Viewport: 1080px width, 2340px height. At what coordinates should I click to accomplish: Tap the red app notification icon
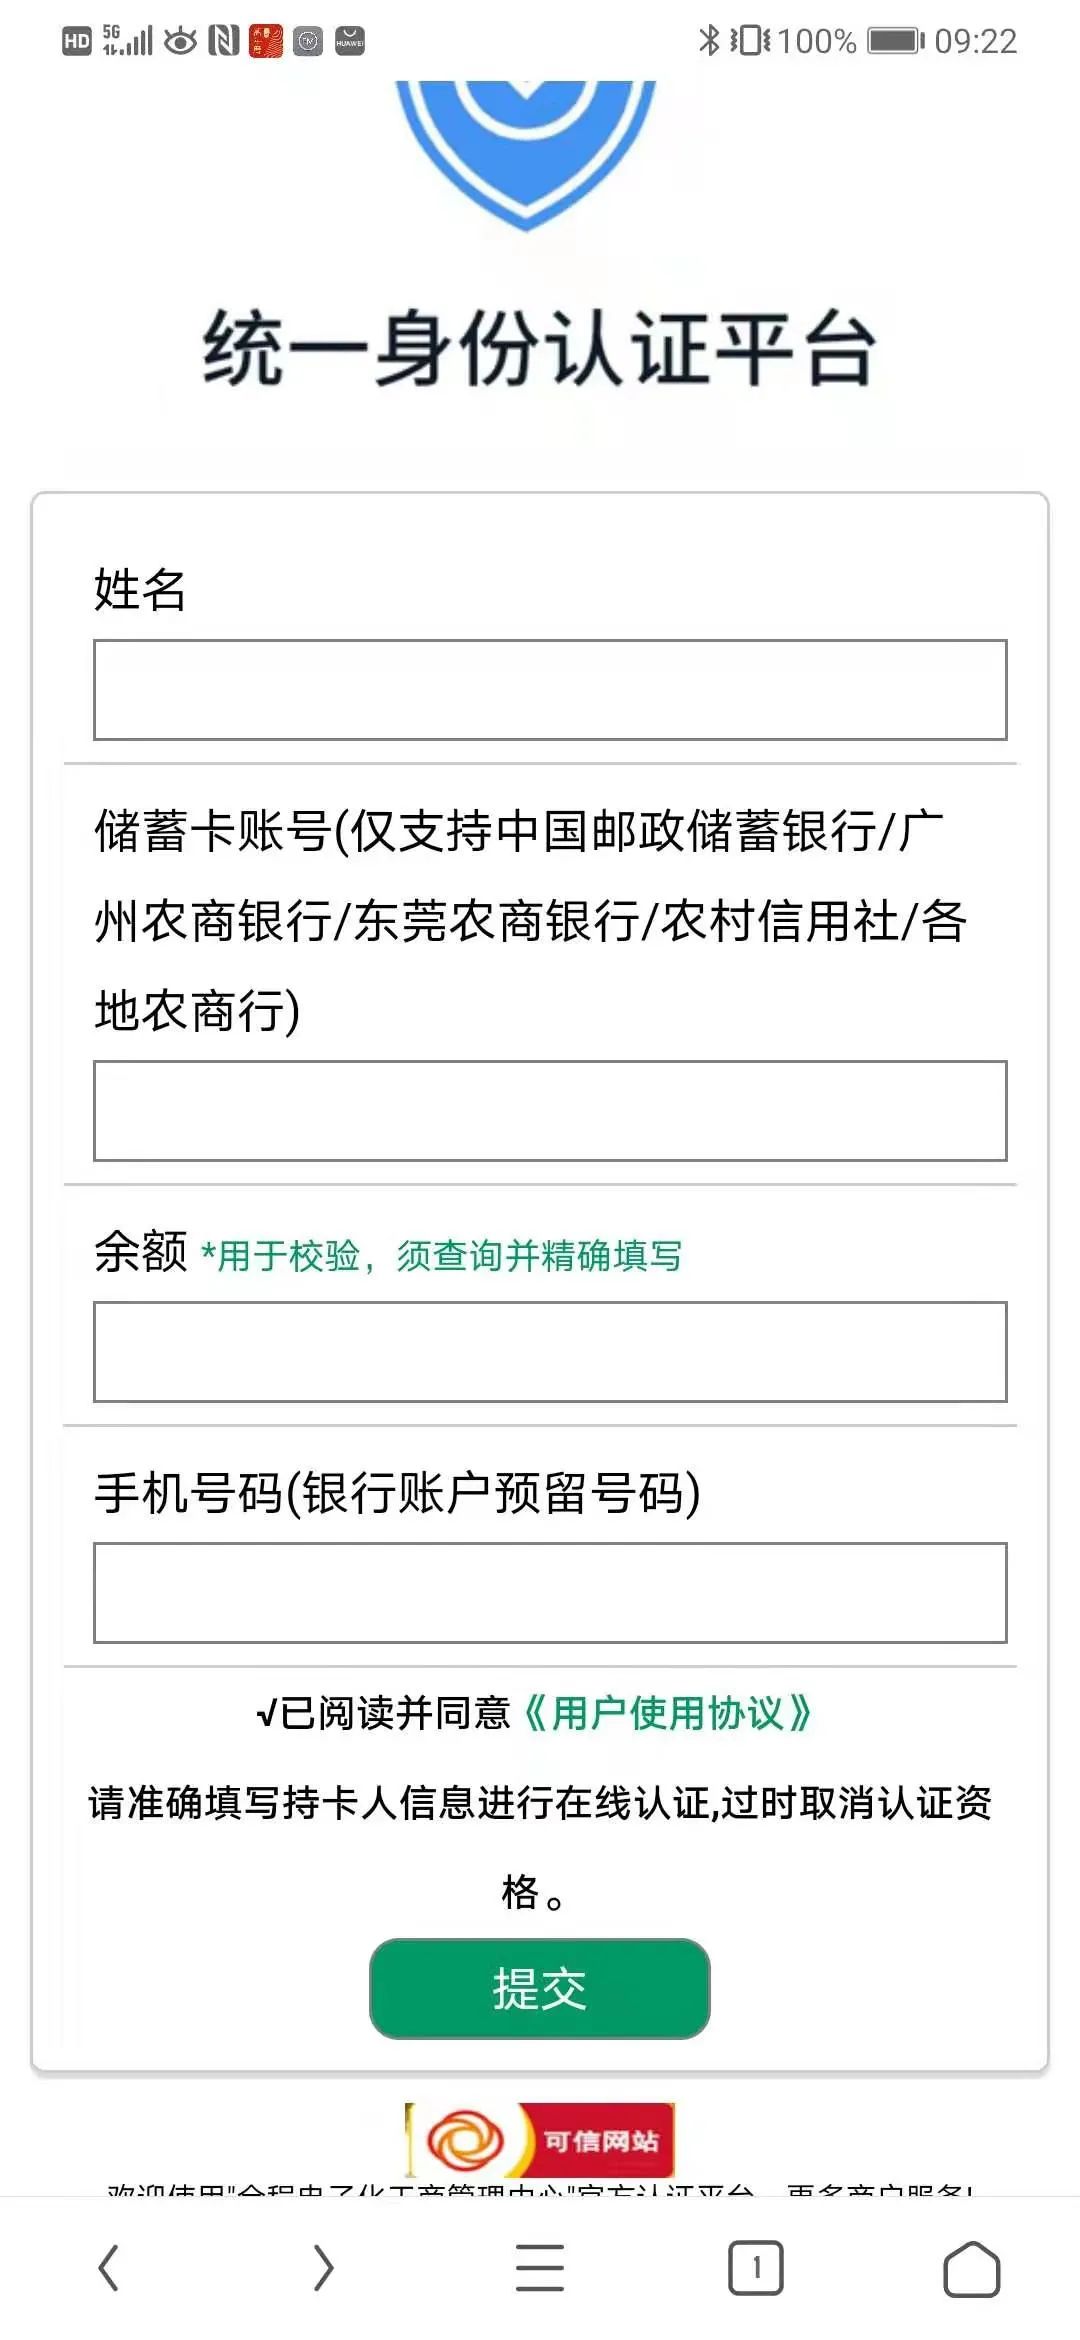click(266, 41)
